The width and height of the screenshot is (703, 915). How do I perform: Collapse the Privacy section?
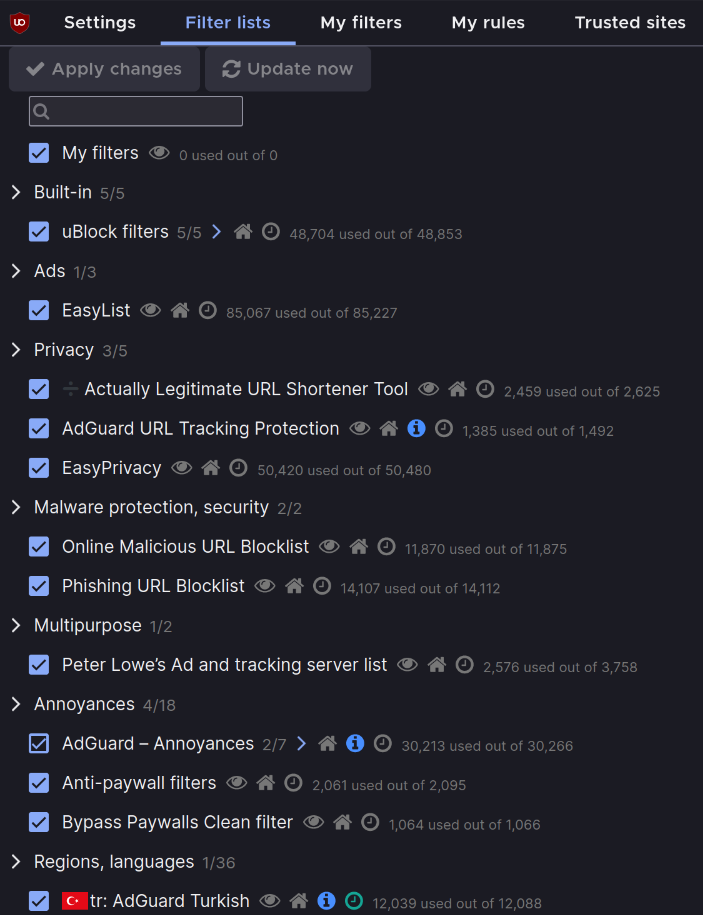pyautogui.click(x=16, y=350)
